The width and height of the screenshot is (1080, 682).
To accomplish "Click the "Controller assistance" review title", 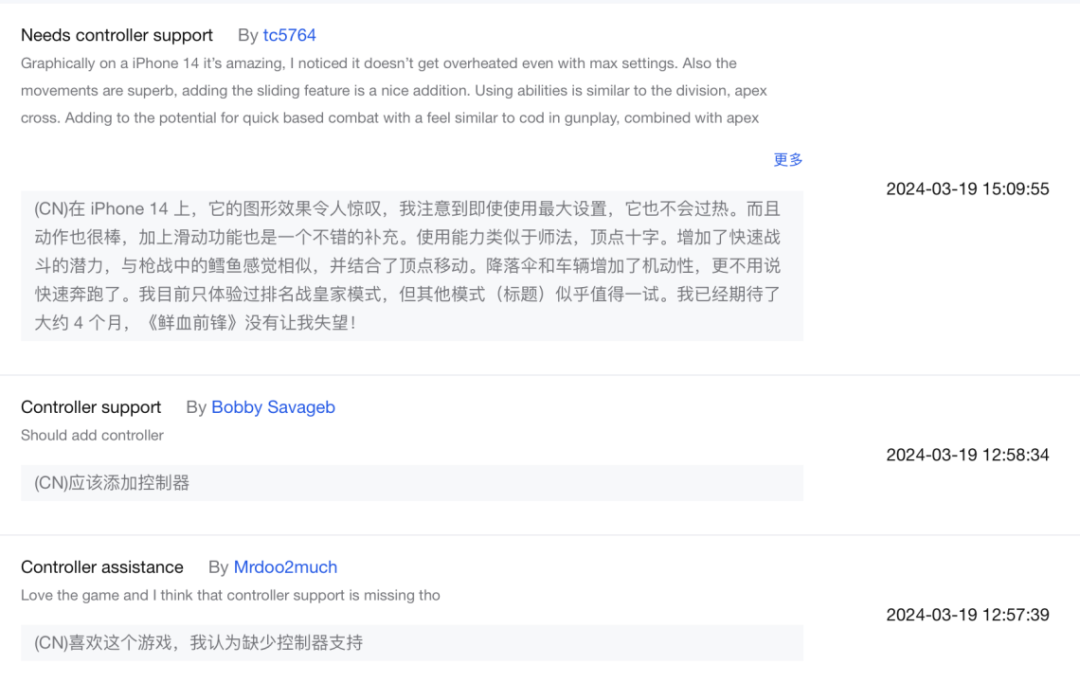I will (x=102, y=567).
